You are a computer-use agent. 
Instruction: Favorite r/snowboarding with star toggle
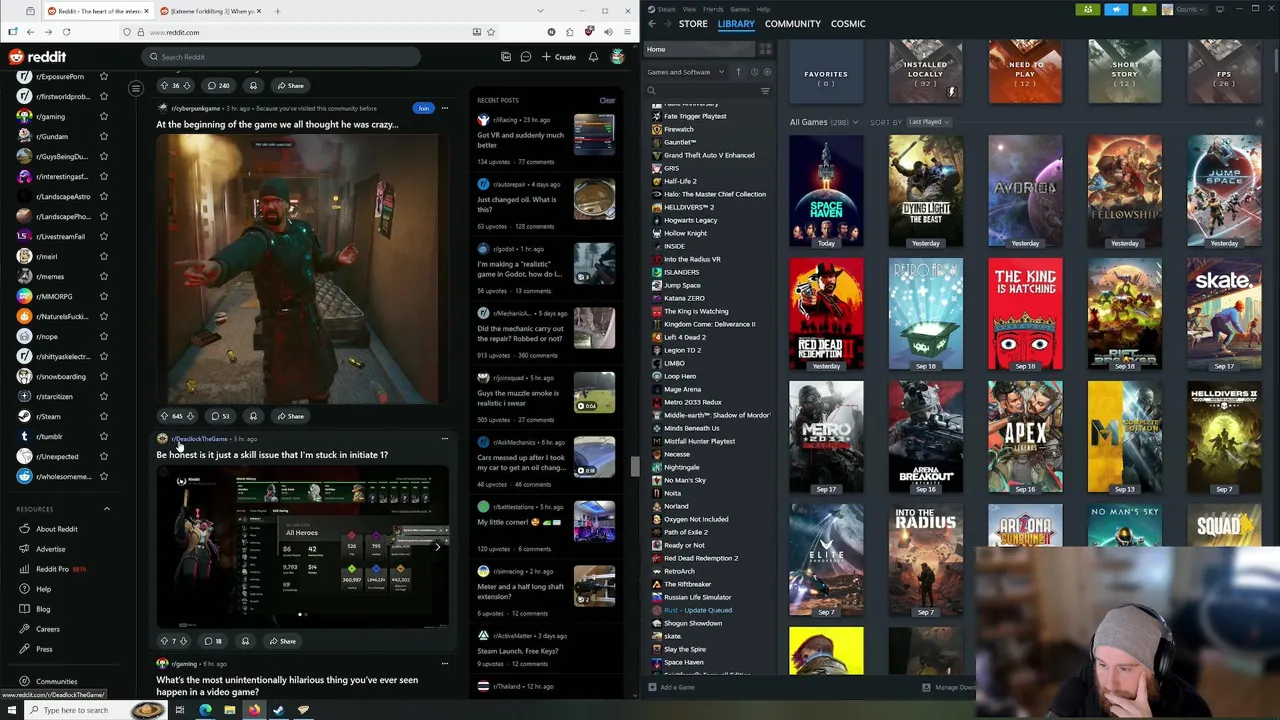(103, 377)
